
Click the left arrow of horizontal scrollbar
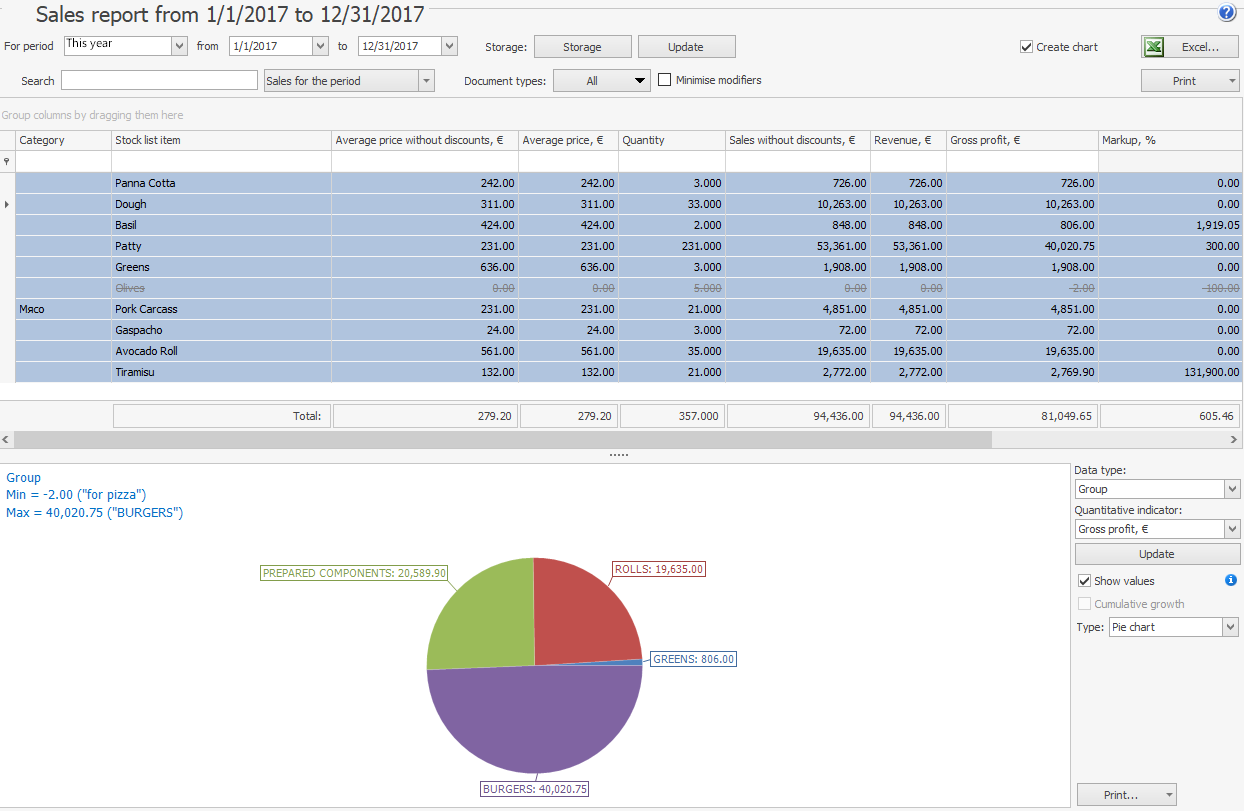pos(7,439)
